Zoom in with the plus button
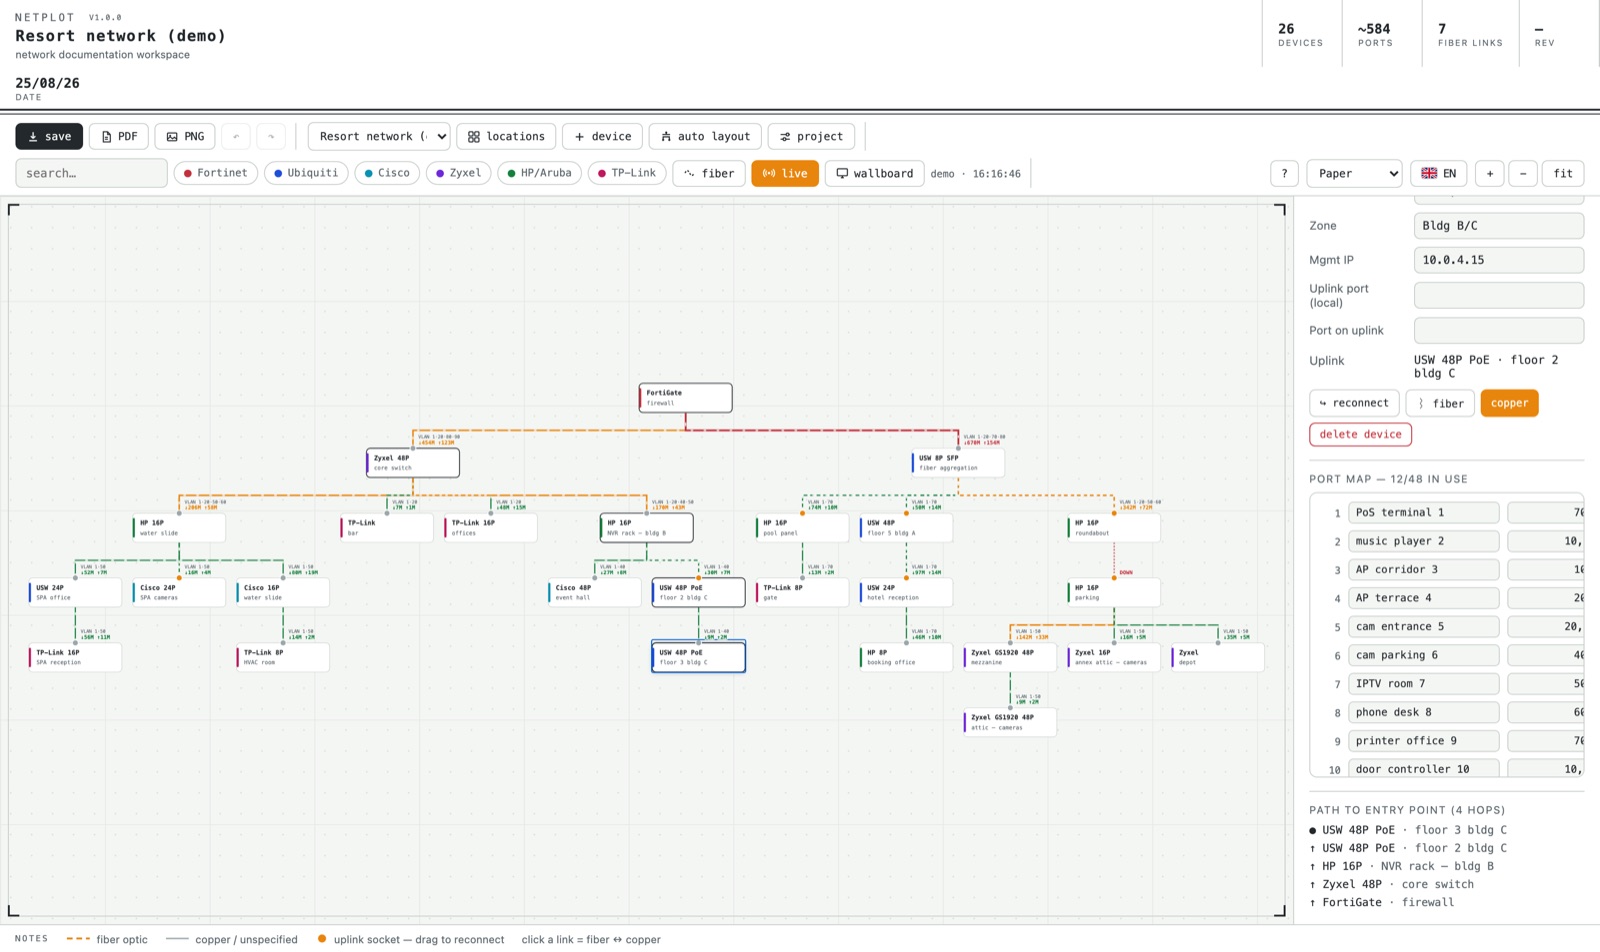The width and height of the screenshot is (1600, 952). tap(1489, 173)
